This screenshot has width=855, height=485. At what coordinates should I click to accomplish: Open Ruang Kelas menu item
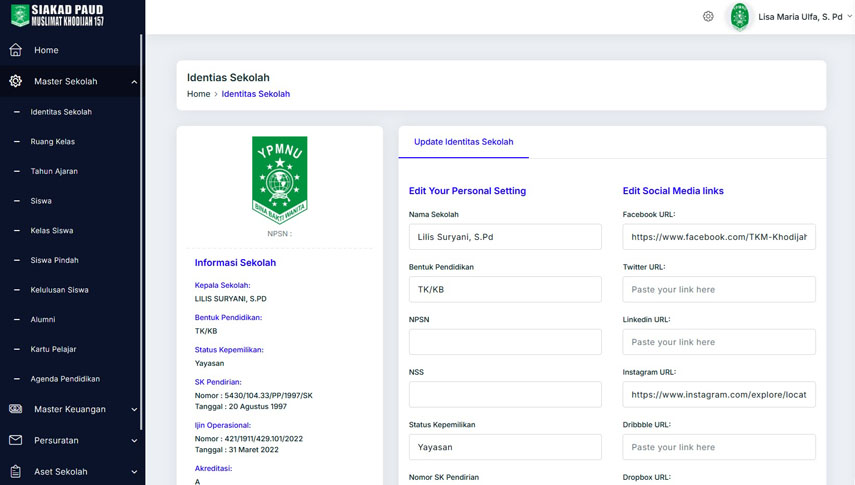click(x=52, y=142)
